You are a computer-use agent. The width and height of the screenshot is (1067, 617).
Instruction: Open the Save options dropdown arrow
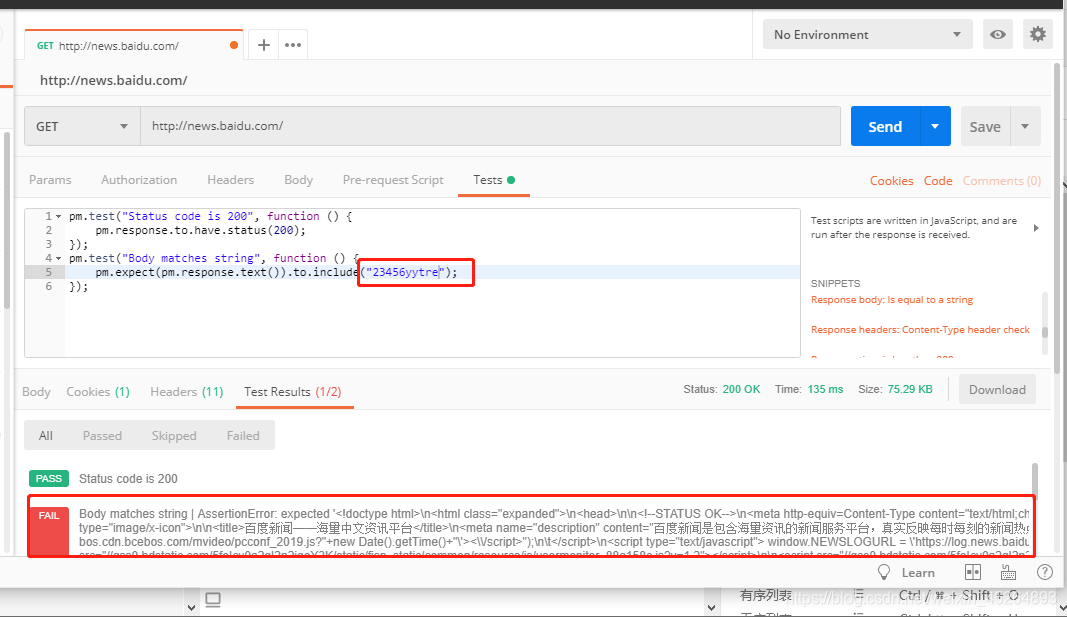click(x=1025, y=127)
